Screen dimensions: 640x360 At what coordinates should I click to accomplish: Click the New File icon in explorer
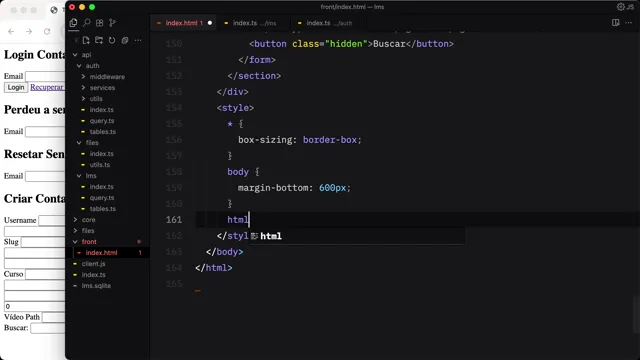pyautogui.click(x=86, y=40)
